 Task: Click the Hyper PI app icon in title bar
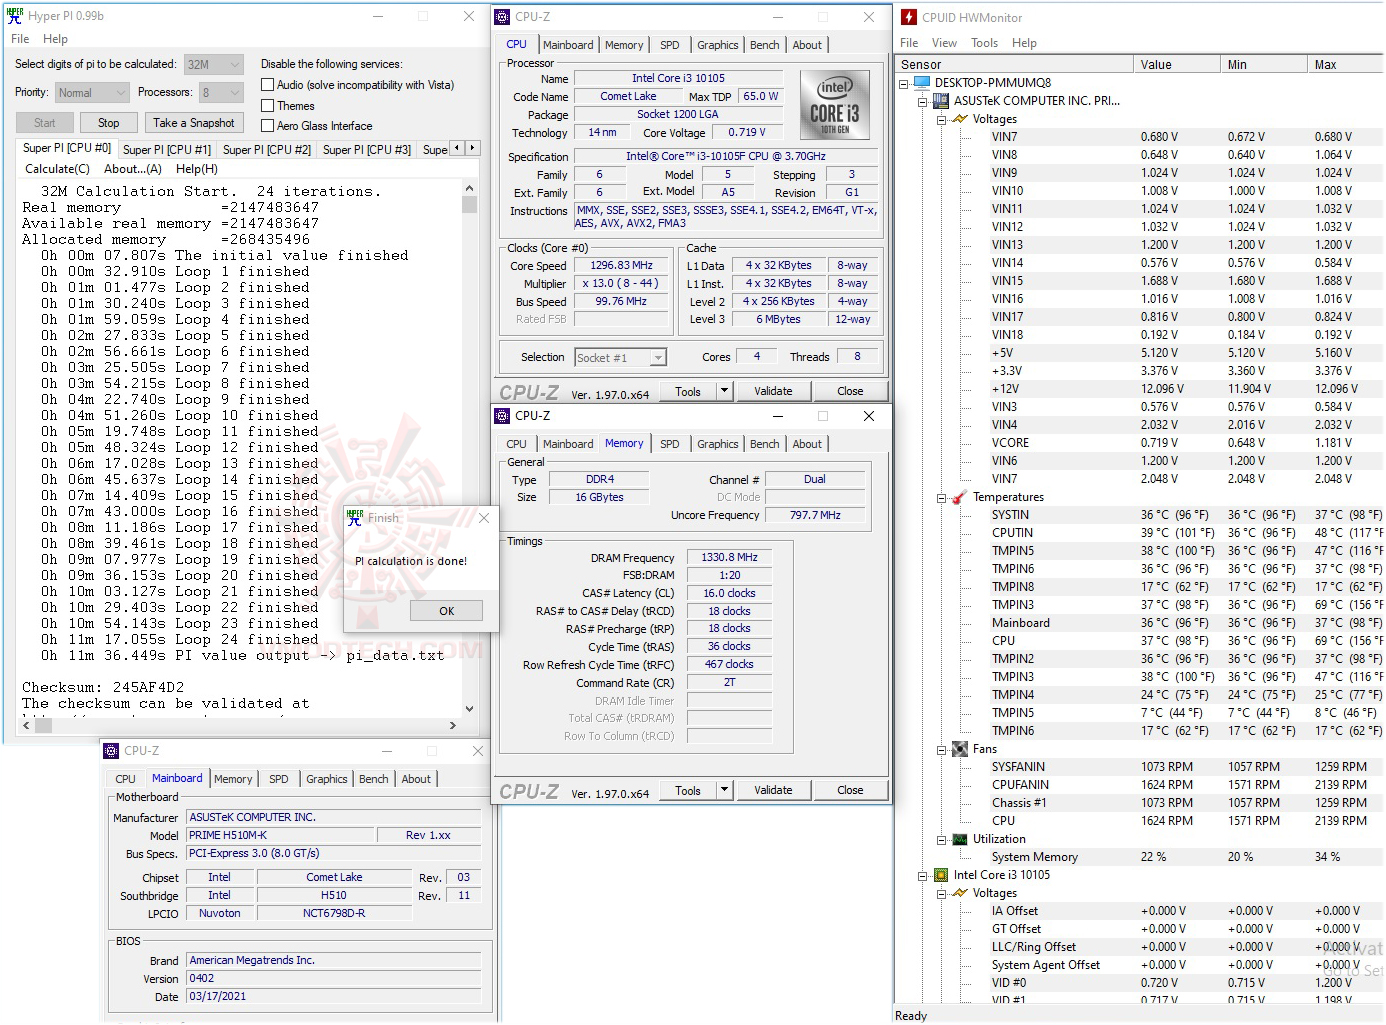click(x=15, y=16)
